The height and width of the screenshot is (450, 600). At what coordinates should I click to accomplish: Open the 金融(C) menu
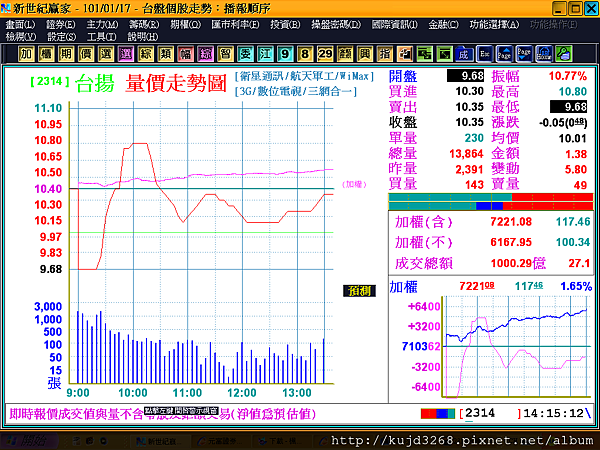443,24
